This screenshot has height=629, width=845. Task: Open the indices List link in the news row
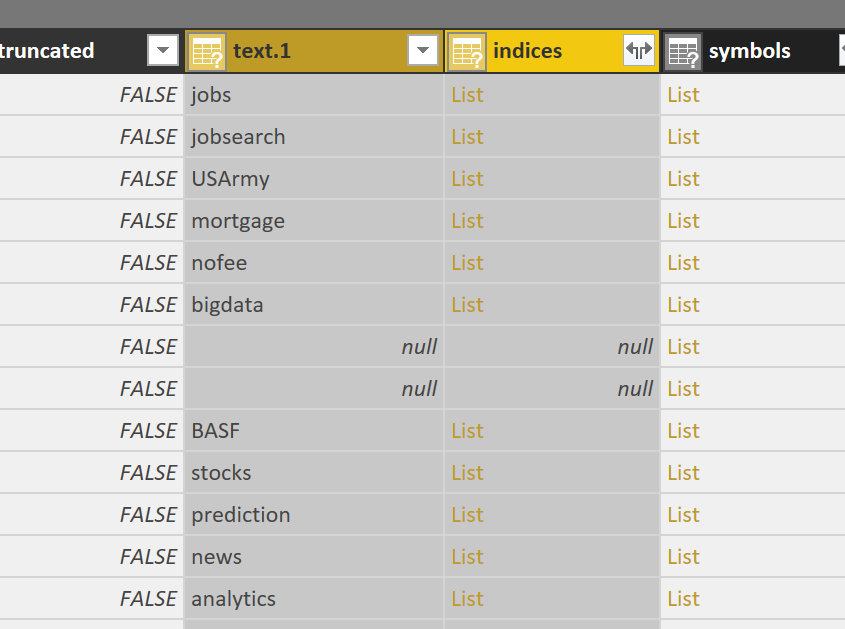pos(467,557)
